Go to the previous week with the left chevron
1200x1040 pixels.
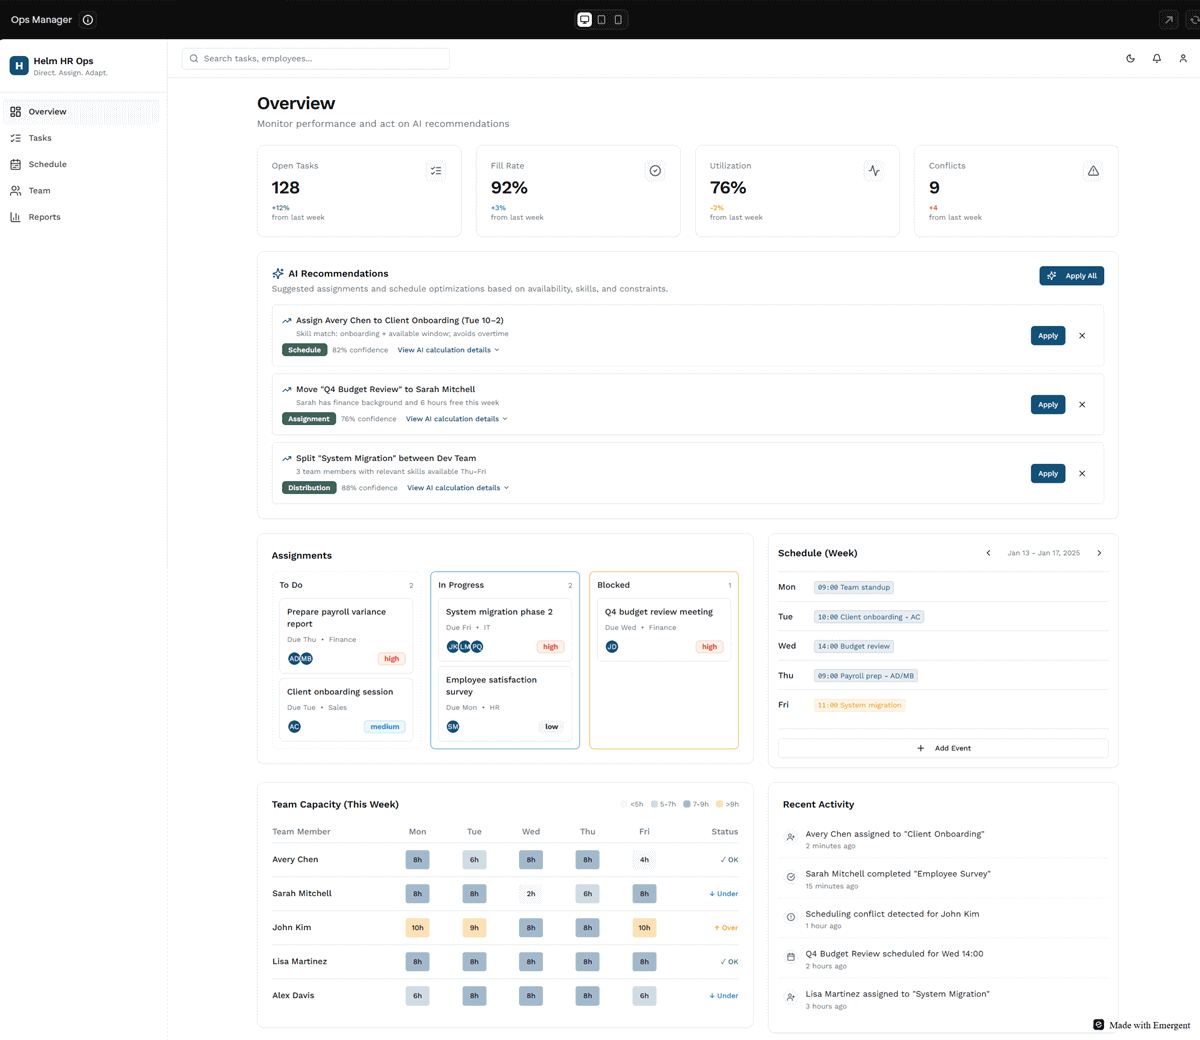988,552
